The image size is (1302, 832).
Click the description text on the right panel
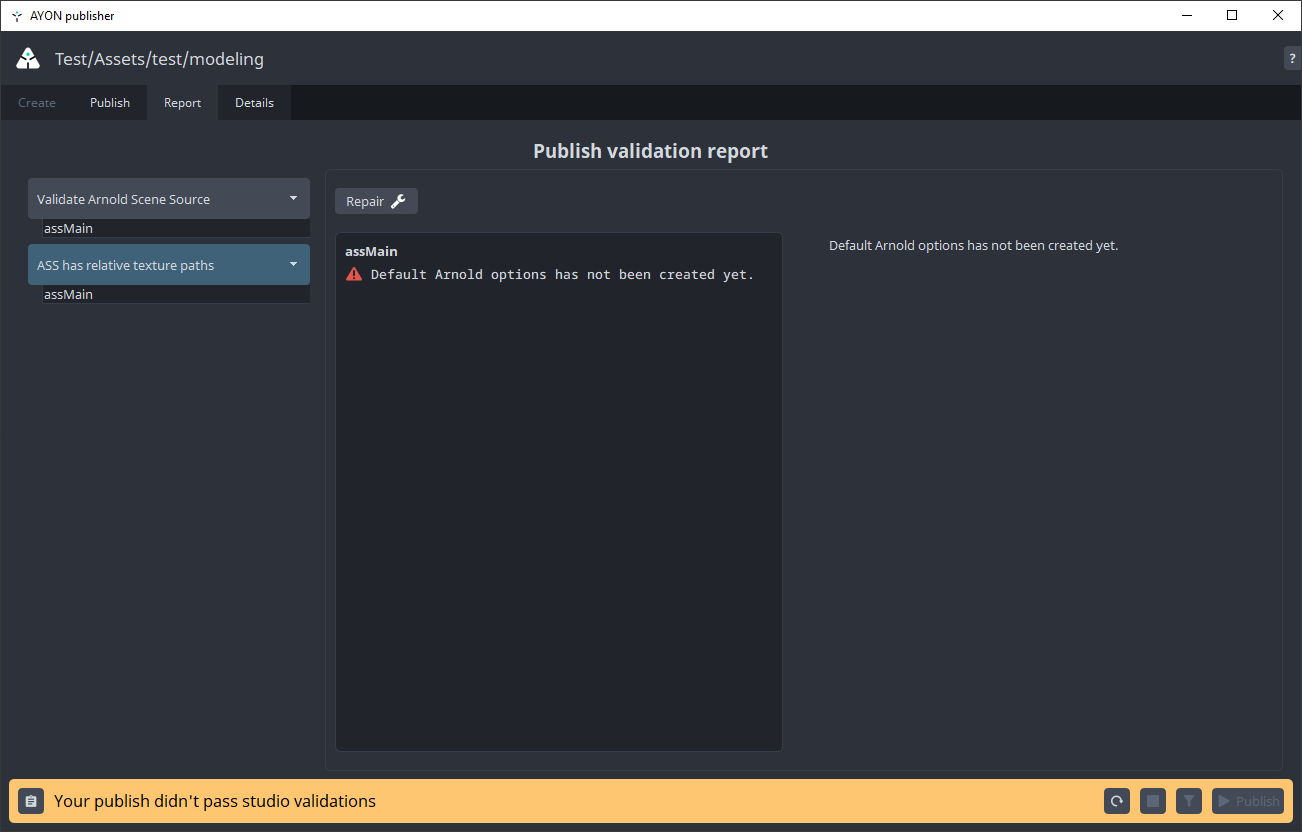tap(973, 245)
